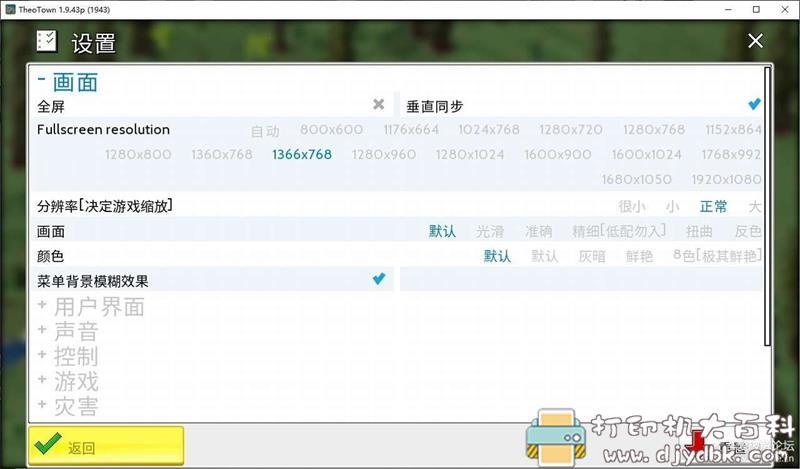The image size is (800, 469).
Task: Select the 1366x768 resolution
Action: tap(302, 154)
